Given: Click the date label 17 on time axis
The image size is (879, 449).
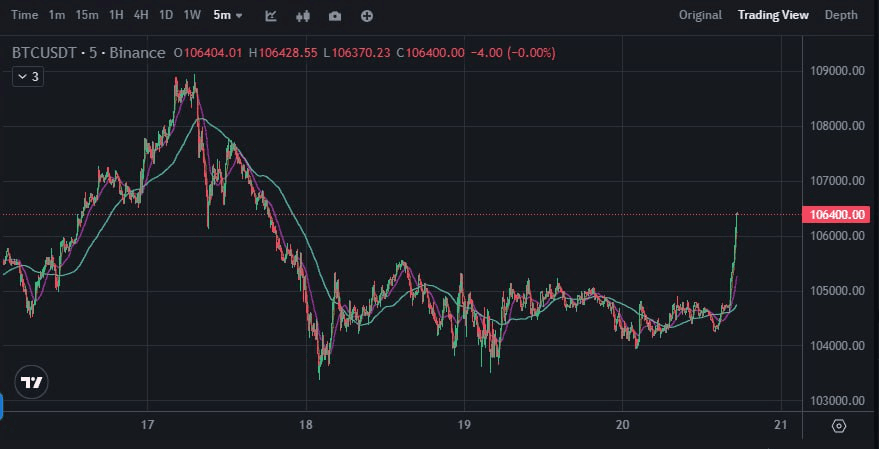Looking at the screenshot, I should click(147, 425).
